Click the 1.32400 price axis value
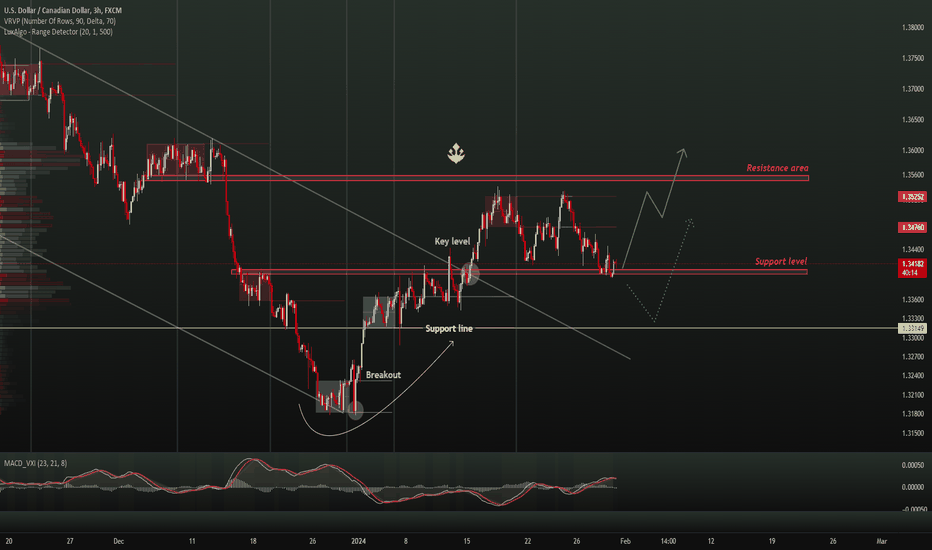 (913, 376)
